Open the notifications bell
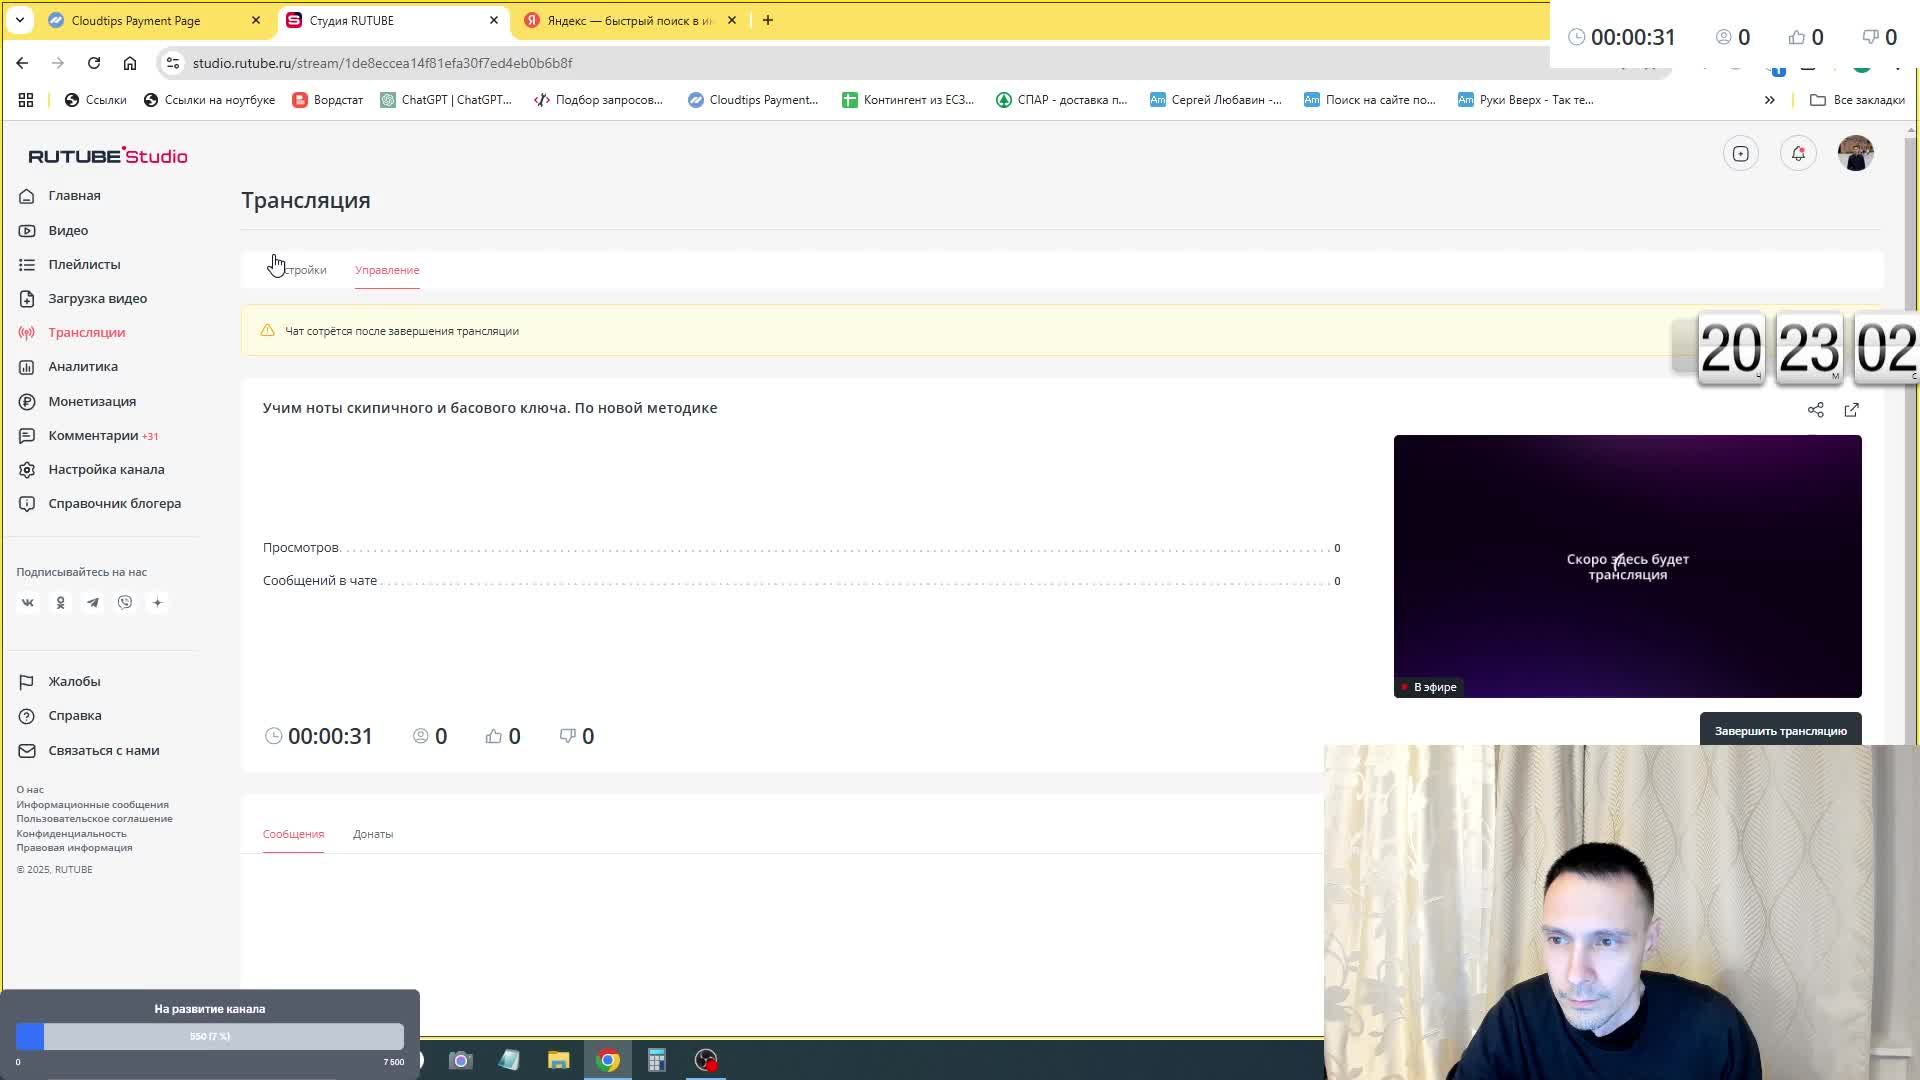 pos(1798,153)
